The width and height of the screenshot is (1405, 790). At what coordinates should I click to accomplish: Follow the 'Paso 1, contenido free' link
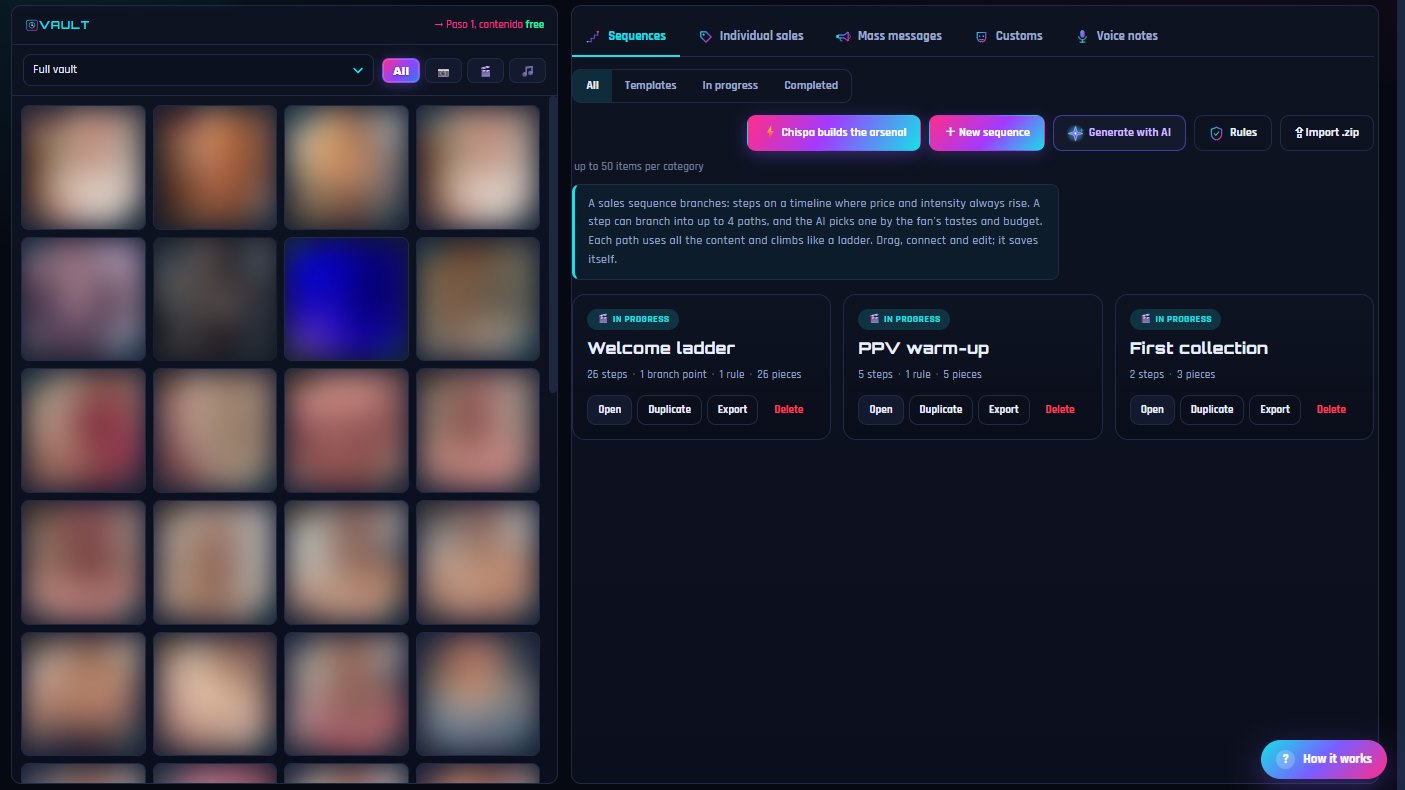tap(490, 25)
